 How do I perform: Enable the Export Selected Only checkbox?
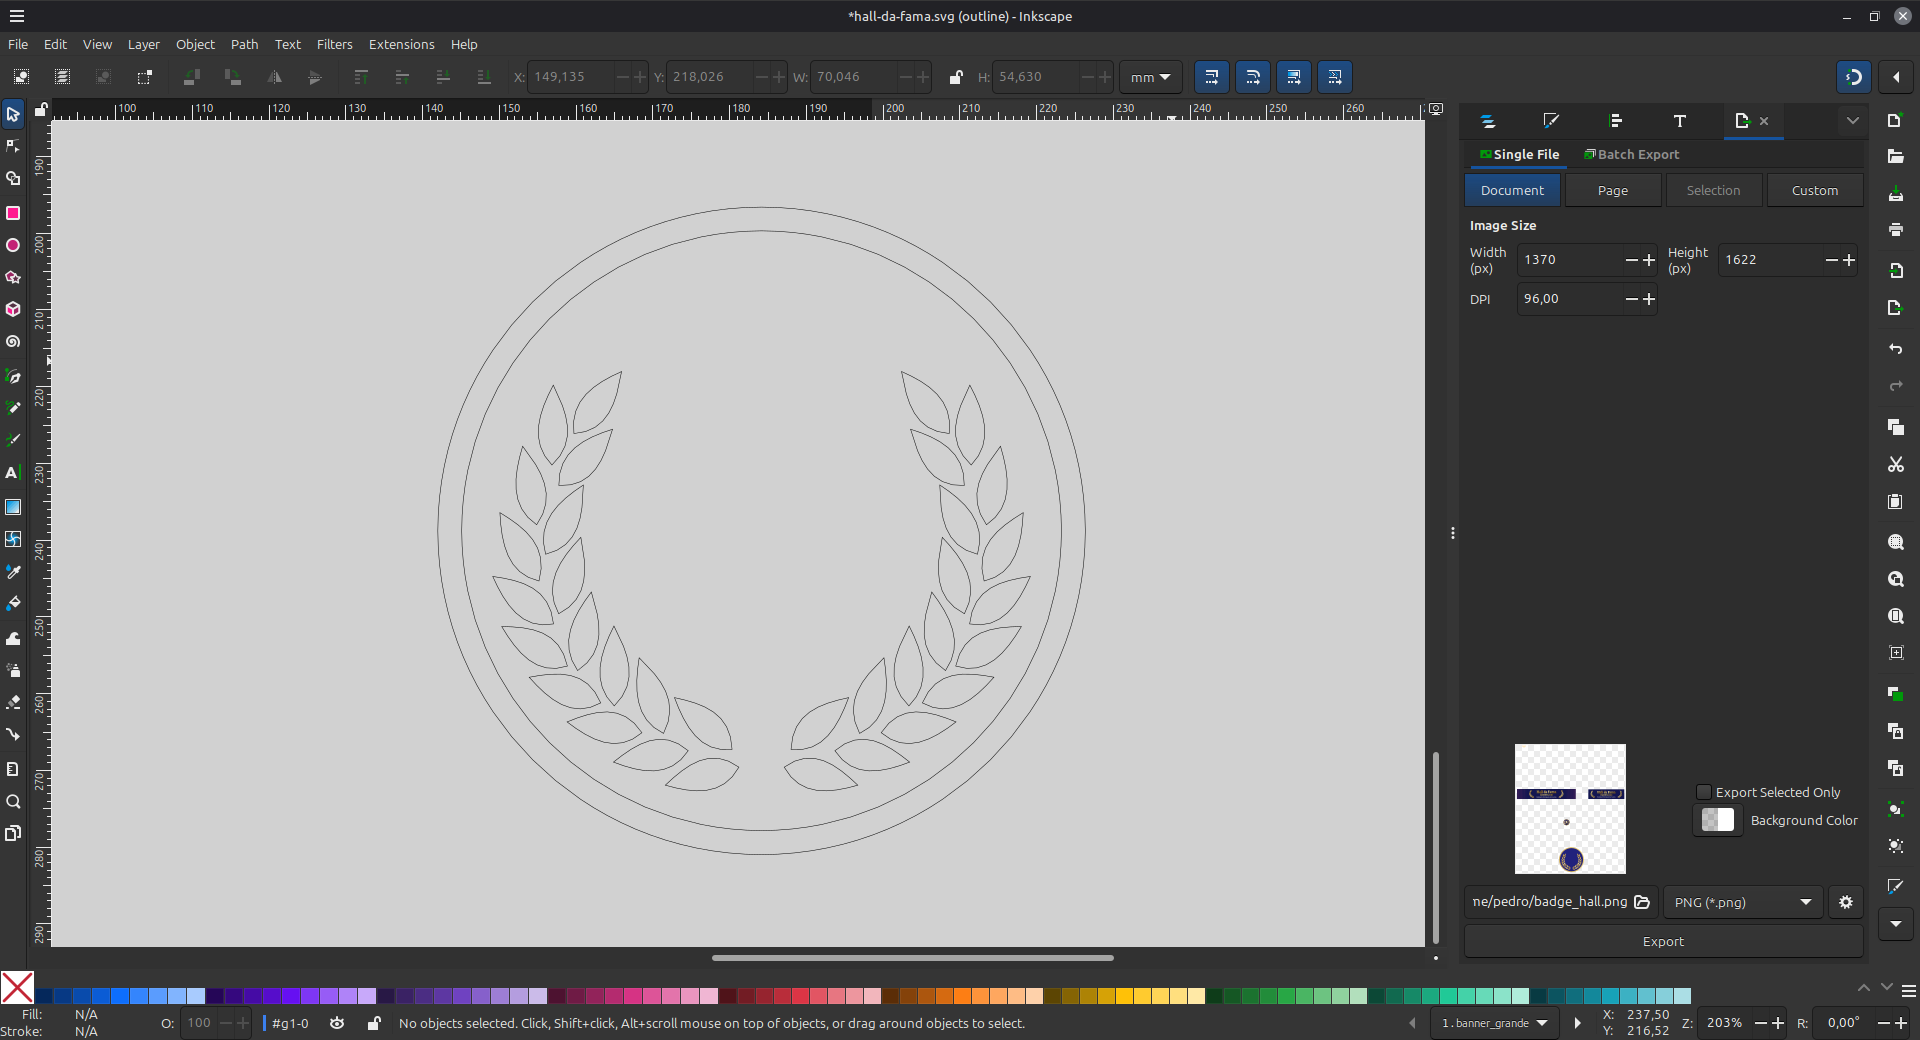(1703, 792)
